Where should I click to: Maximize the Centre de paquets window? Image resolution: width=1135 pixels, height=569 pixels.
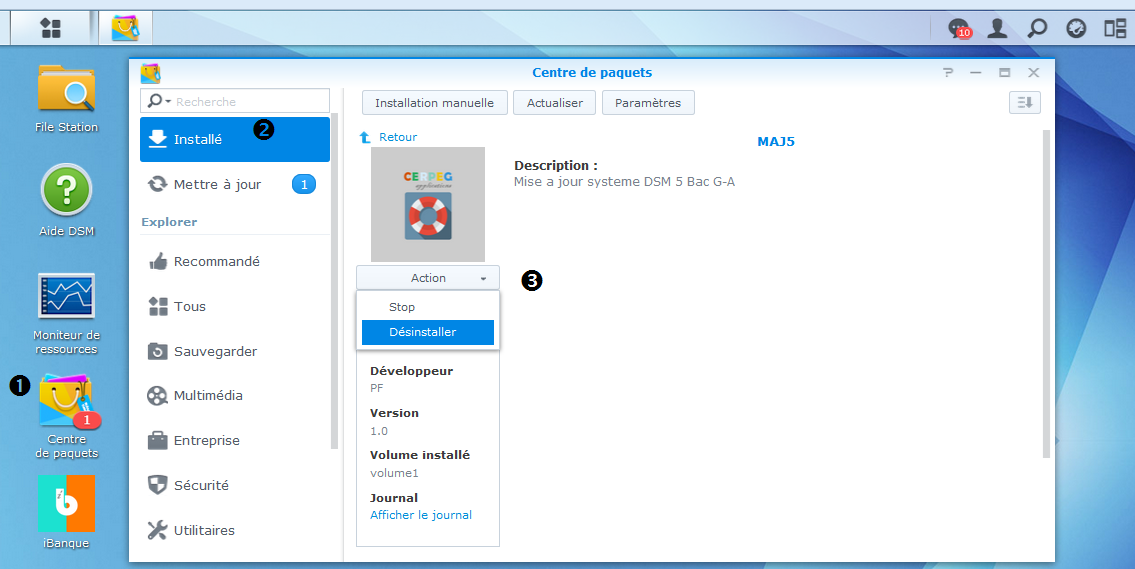(1005, 72)
